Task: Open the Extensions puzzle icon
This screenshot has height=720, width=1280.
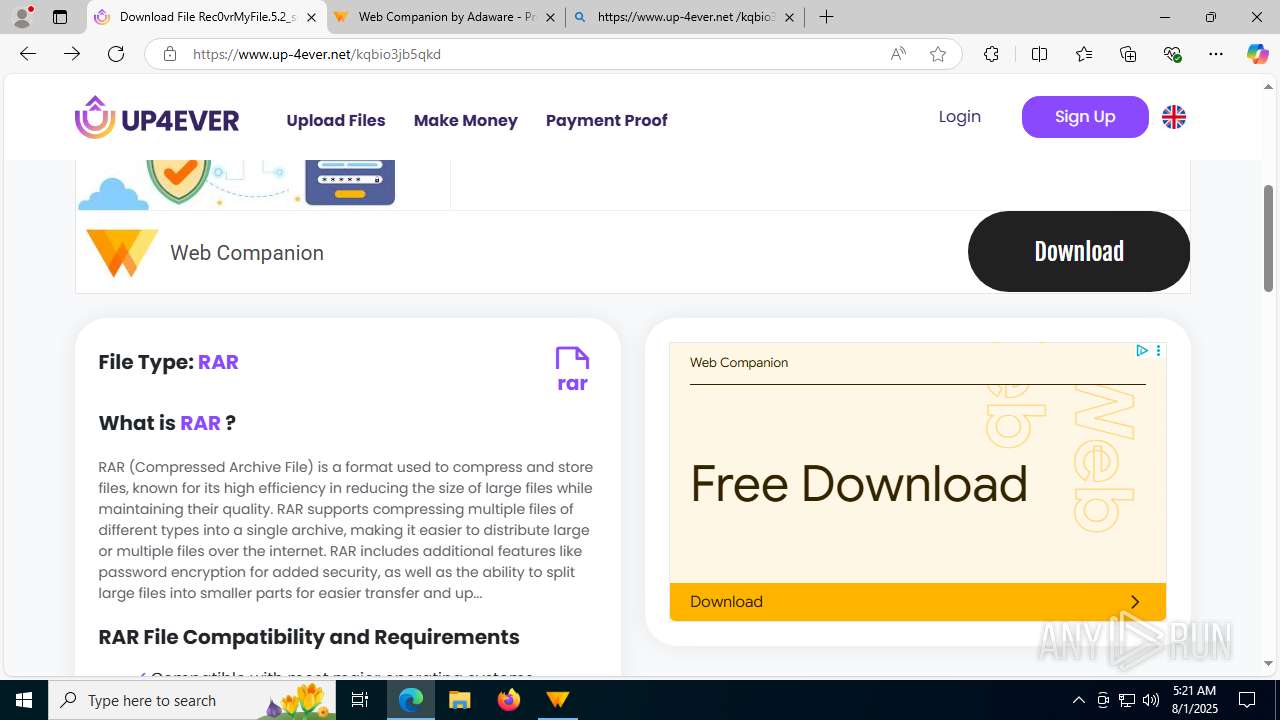Action: 991,54
